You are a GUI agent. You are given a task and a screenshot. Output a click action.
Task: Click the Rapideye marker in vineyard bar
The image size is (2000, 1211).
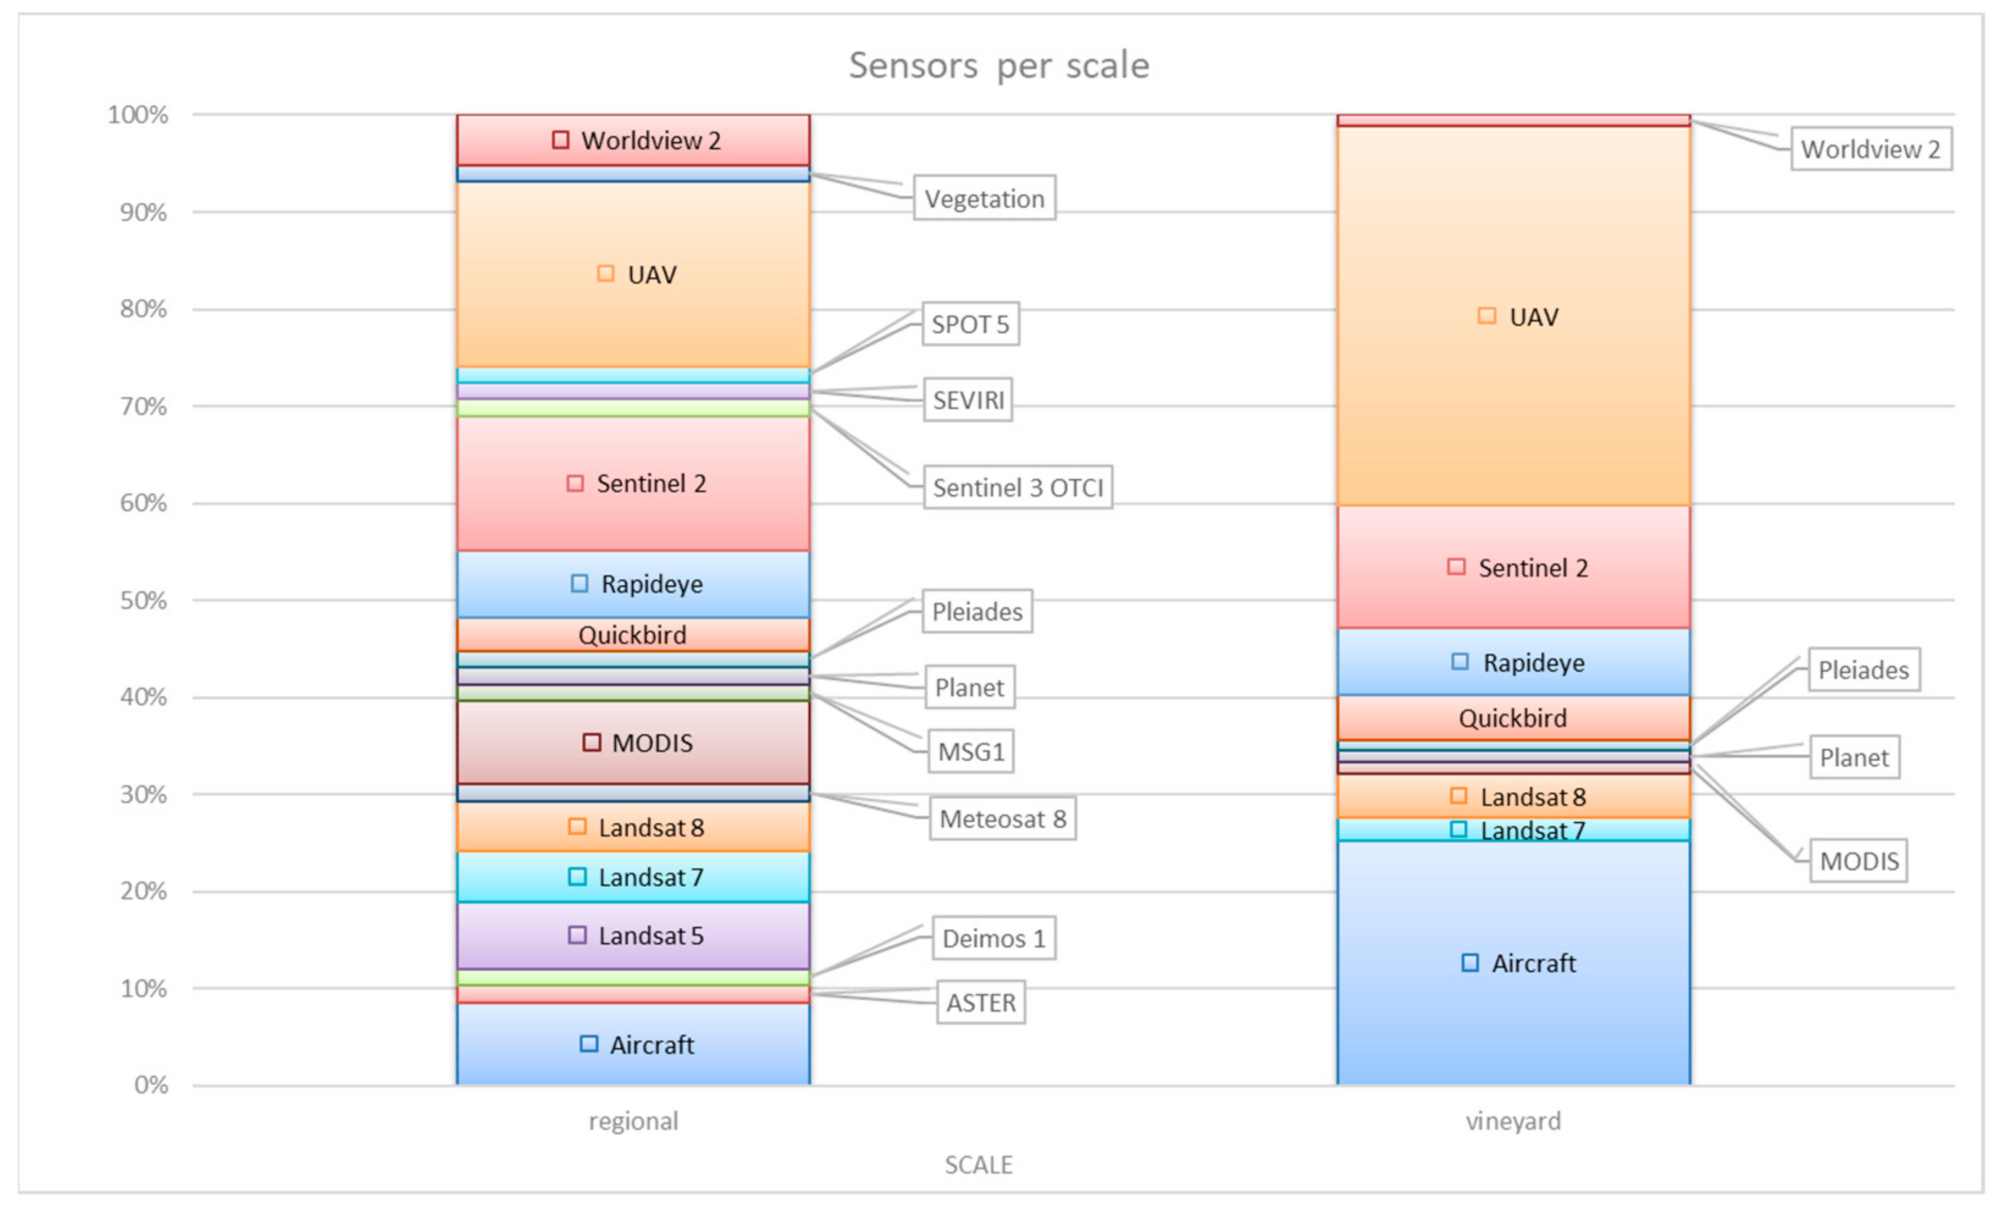(x=1460, y=661)
